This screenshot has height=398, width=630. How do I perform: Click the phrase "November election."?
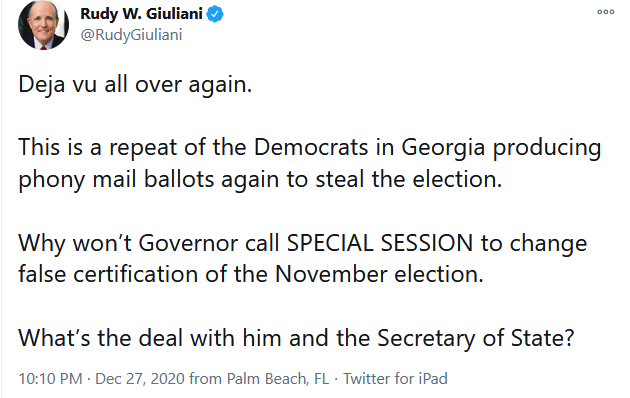click(379, 274)
